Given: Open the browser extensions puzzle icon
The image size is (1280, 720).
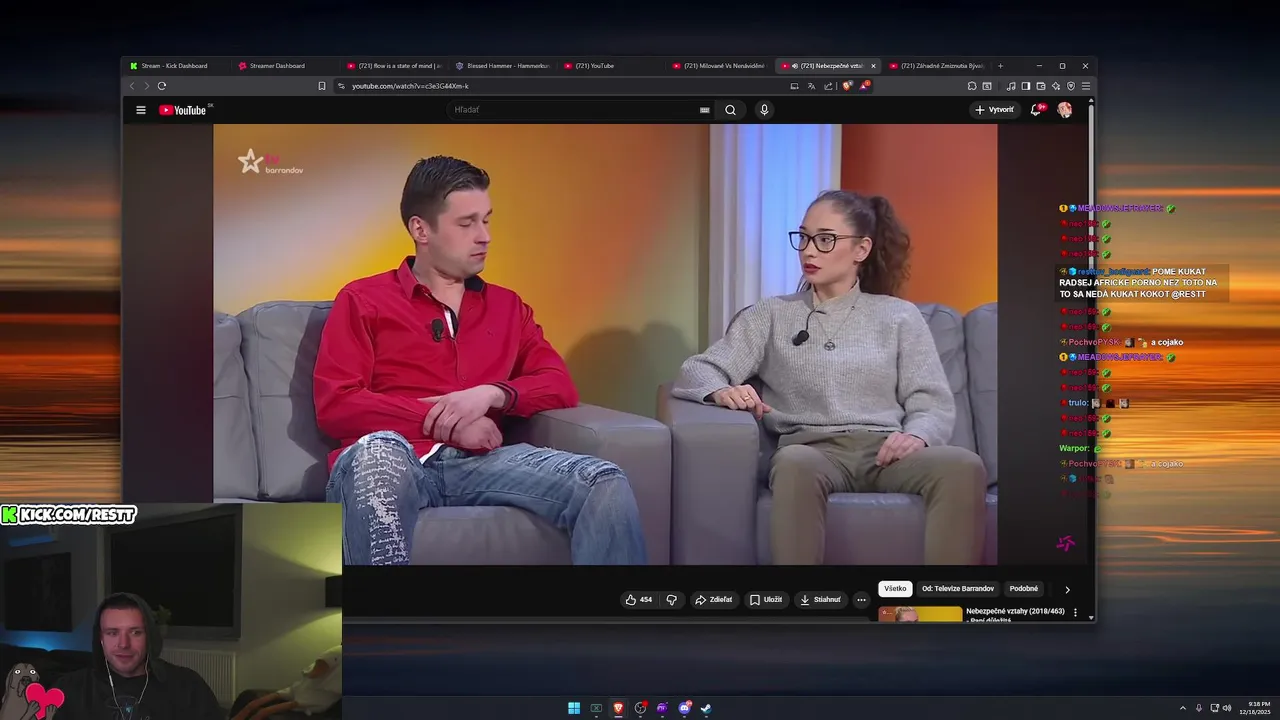Looking at the screenshot, I should [972, 86].
